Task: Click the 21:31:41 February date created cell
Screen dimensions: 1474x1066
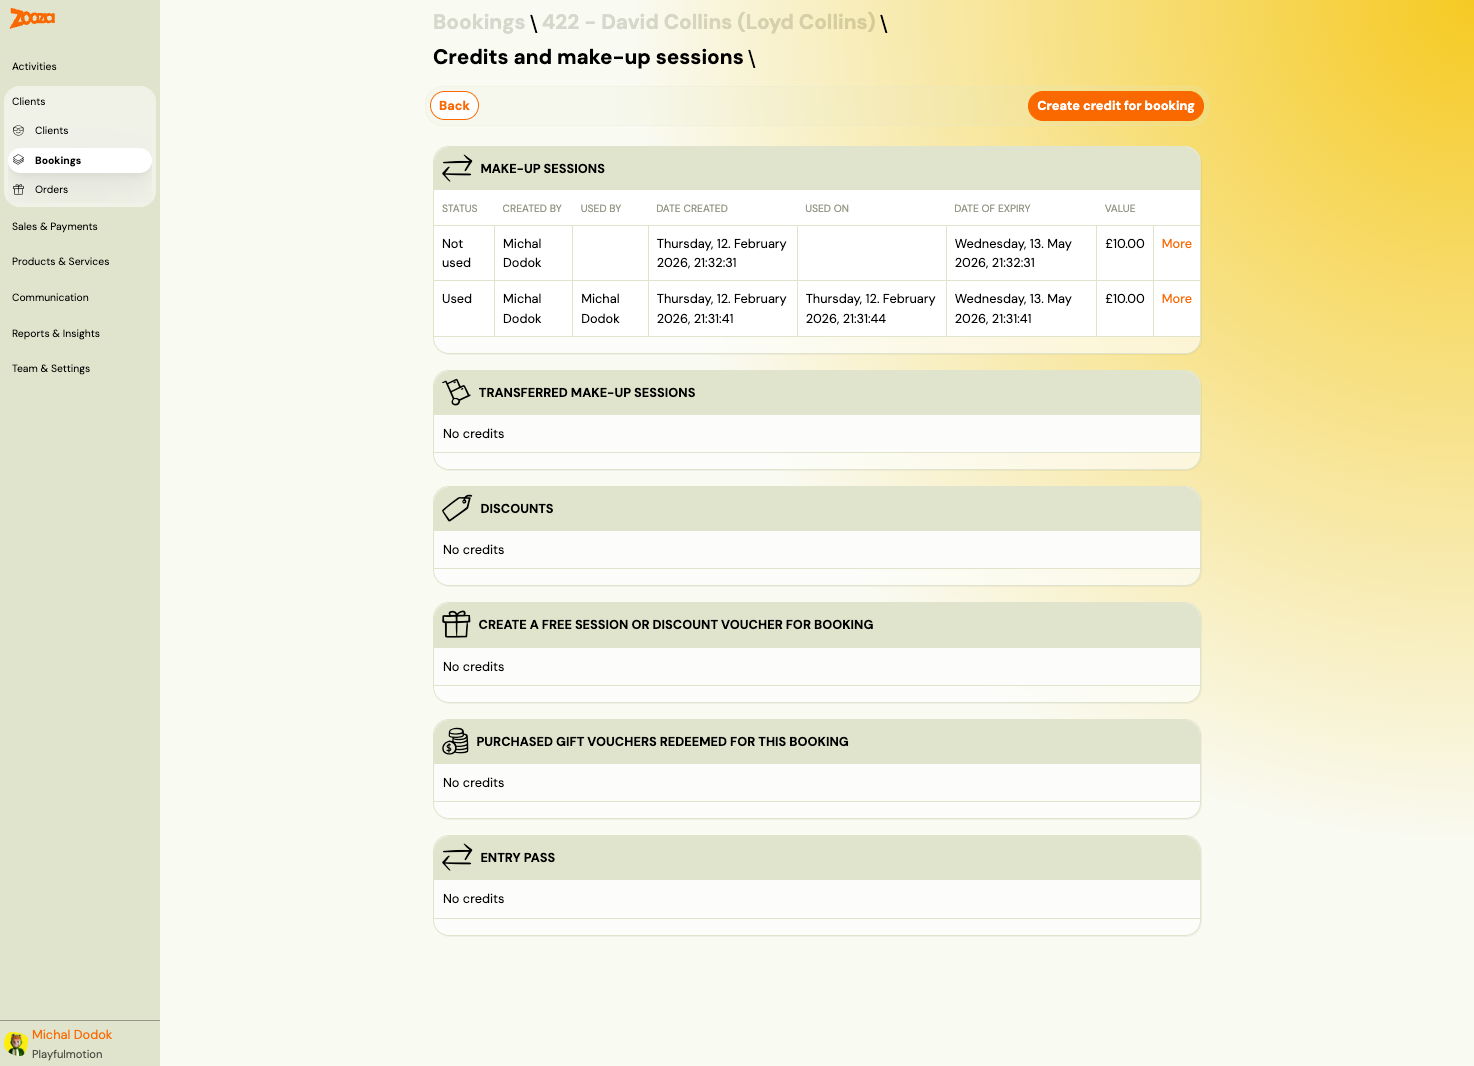Action: coord(722,308)
